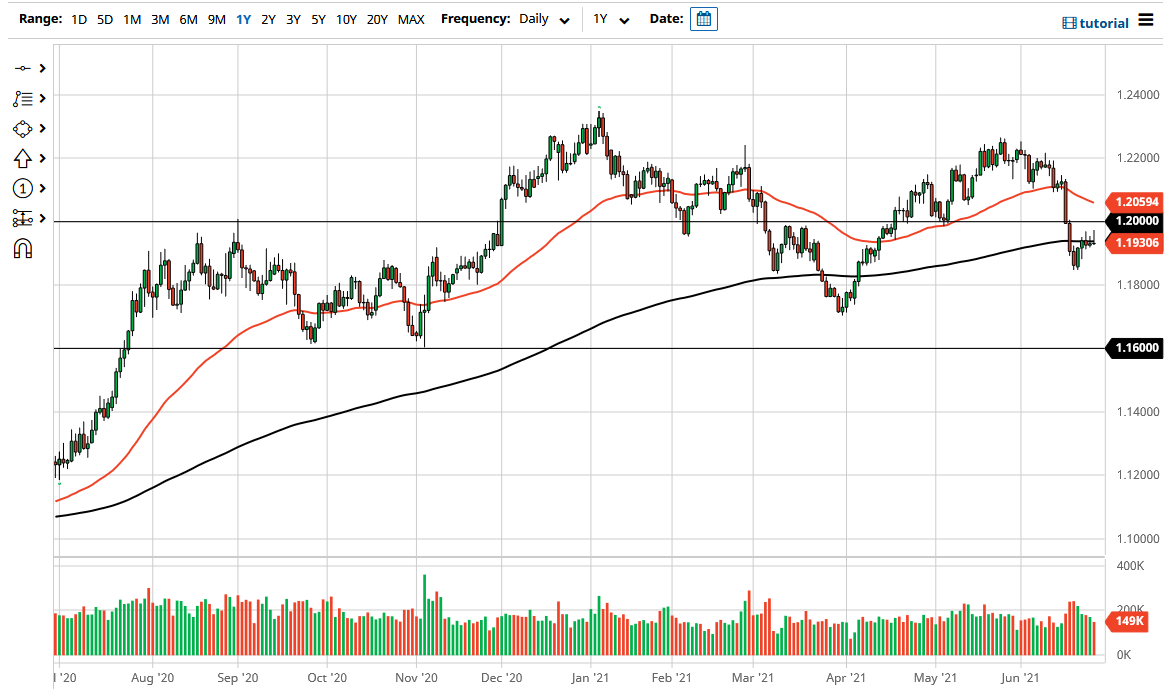
Task: Select the shapes drawing tool icon
Action: pyautogui.click(x=22, y=129)
